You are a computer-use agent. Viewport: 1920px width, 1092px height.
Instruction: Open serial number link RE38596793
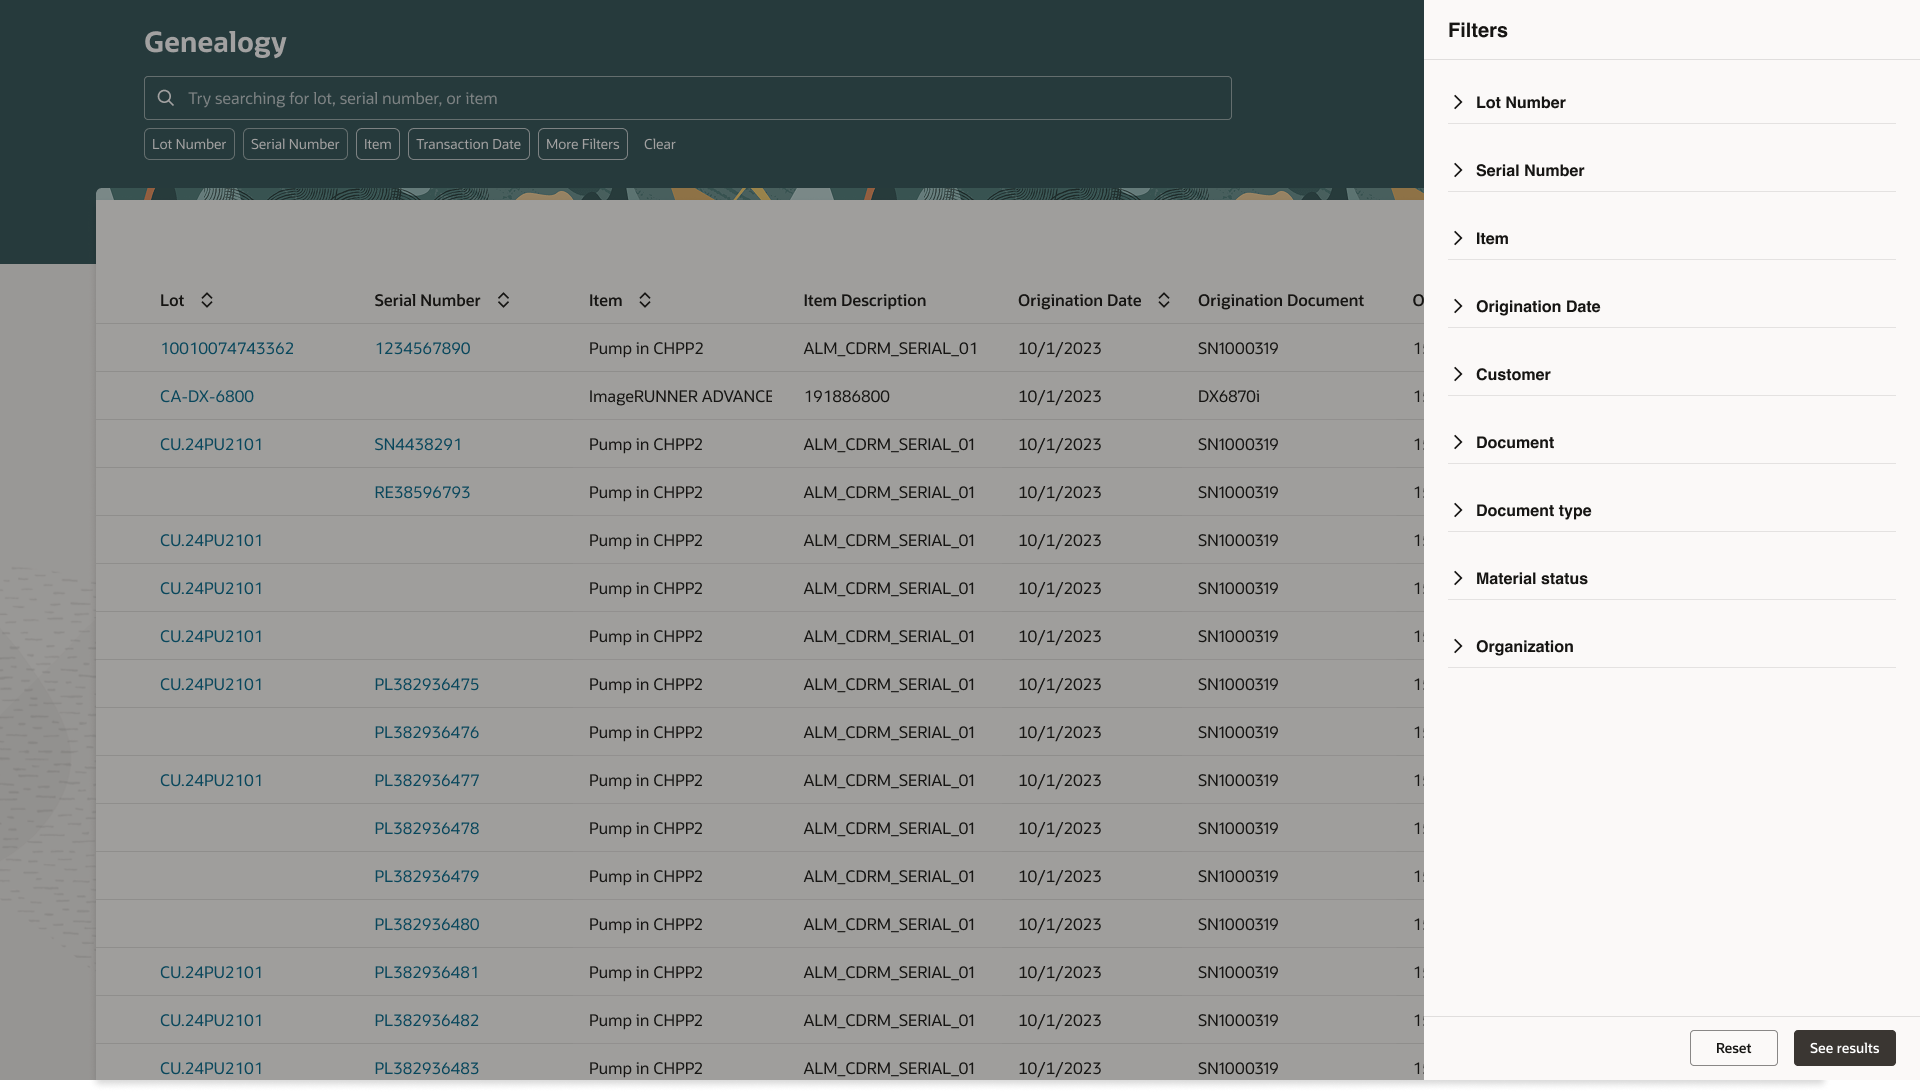422,492
